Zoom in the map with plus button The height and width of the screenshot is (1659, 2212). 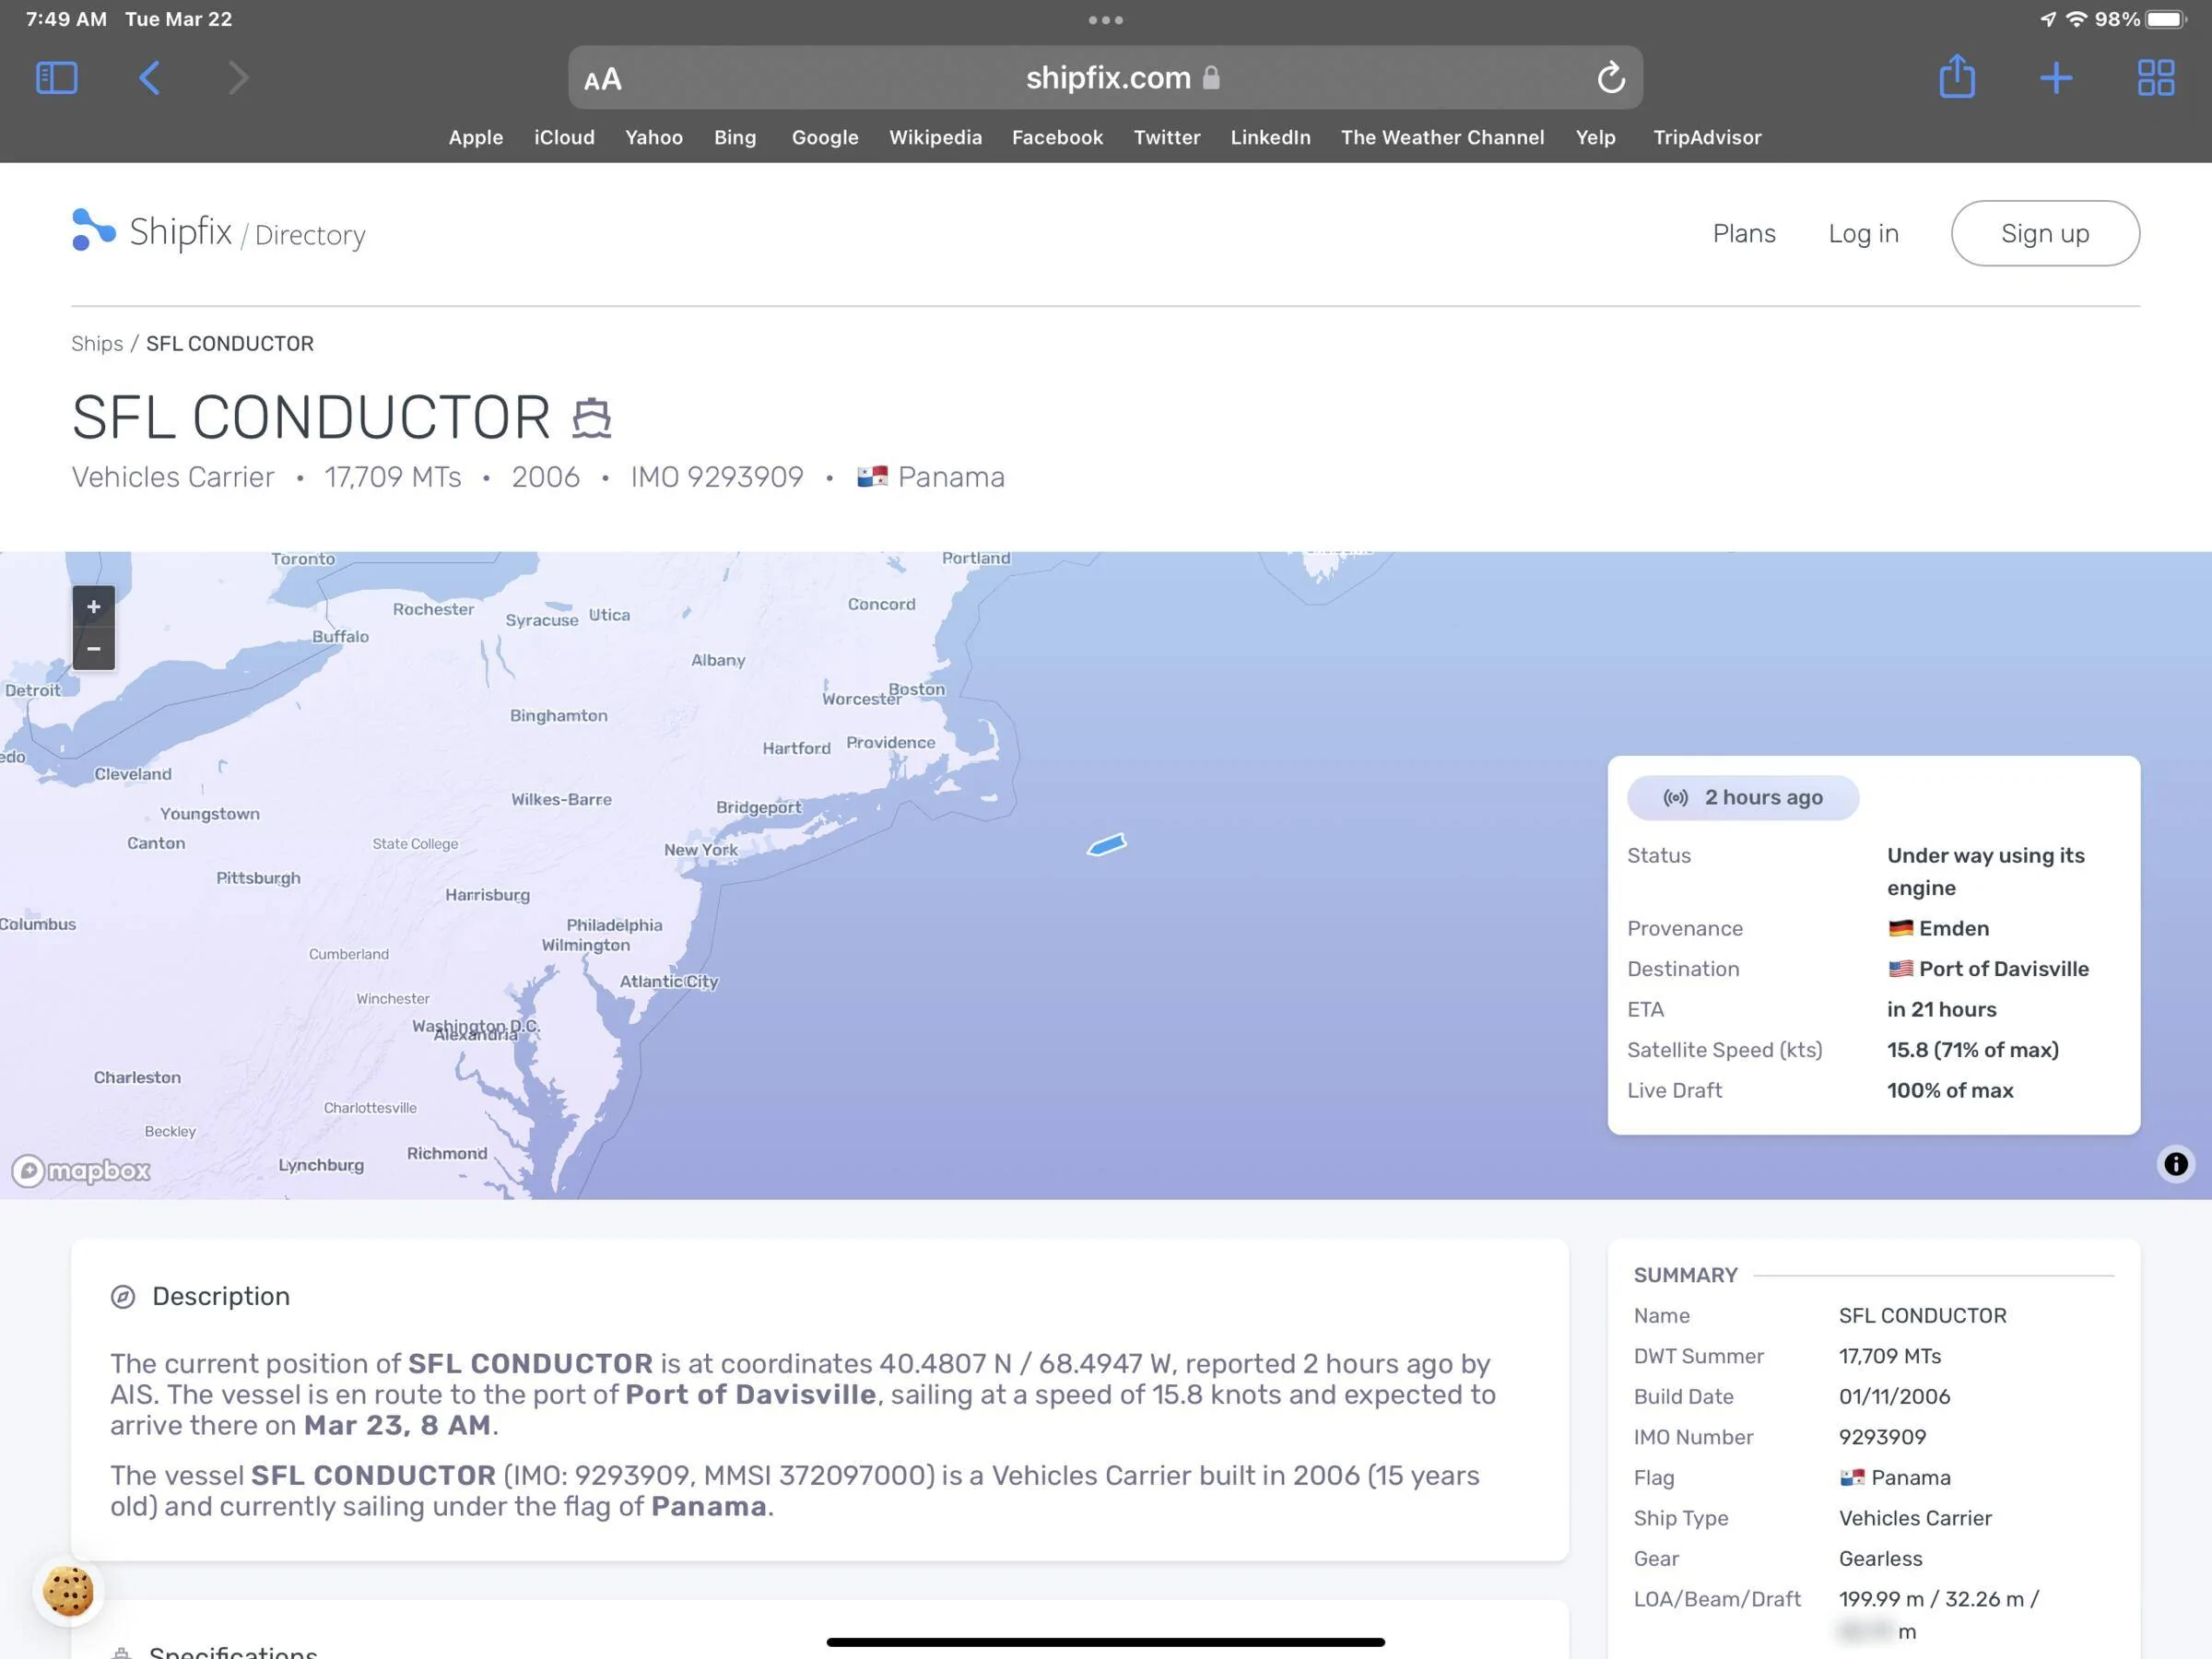pos(94,607)
